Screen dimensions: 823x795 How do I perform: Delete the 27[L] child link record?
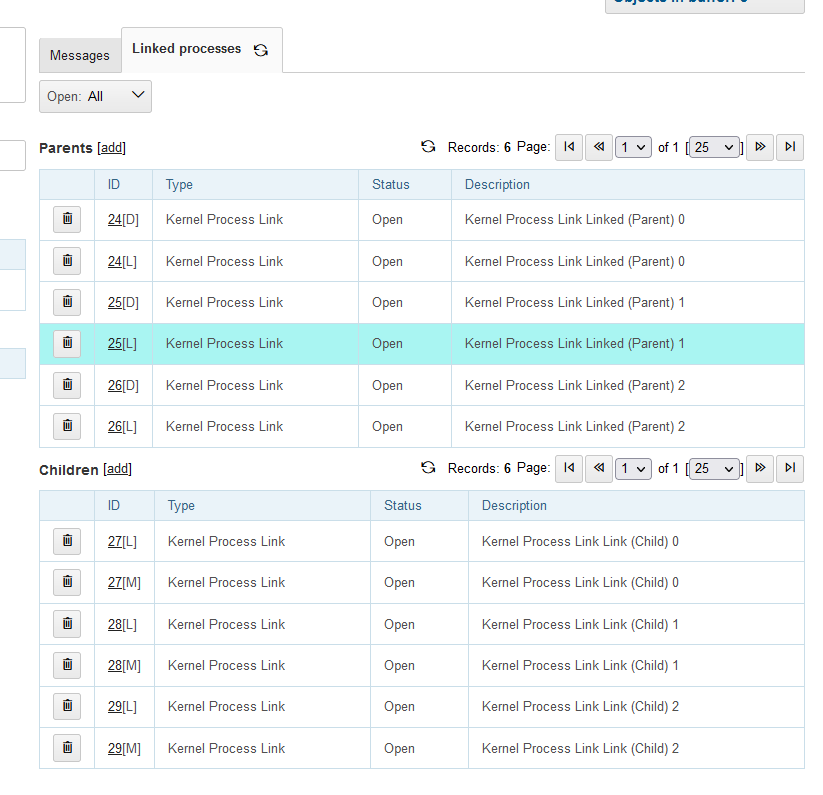click(66, 541)
